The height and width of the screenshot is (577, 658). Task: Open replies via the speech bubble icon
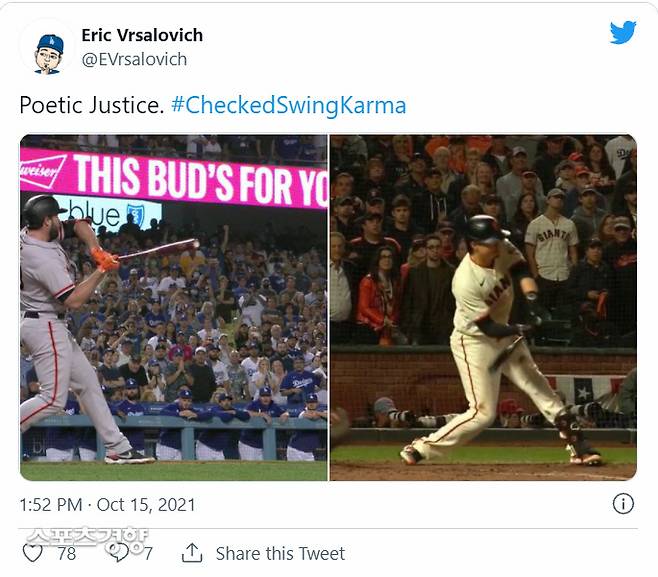[x=119, y=553]
